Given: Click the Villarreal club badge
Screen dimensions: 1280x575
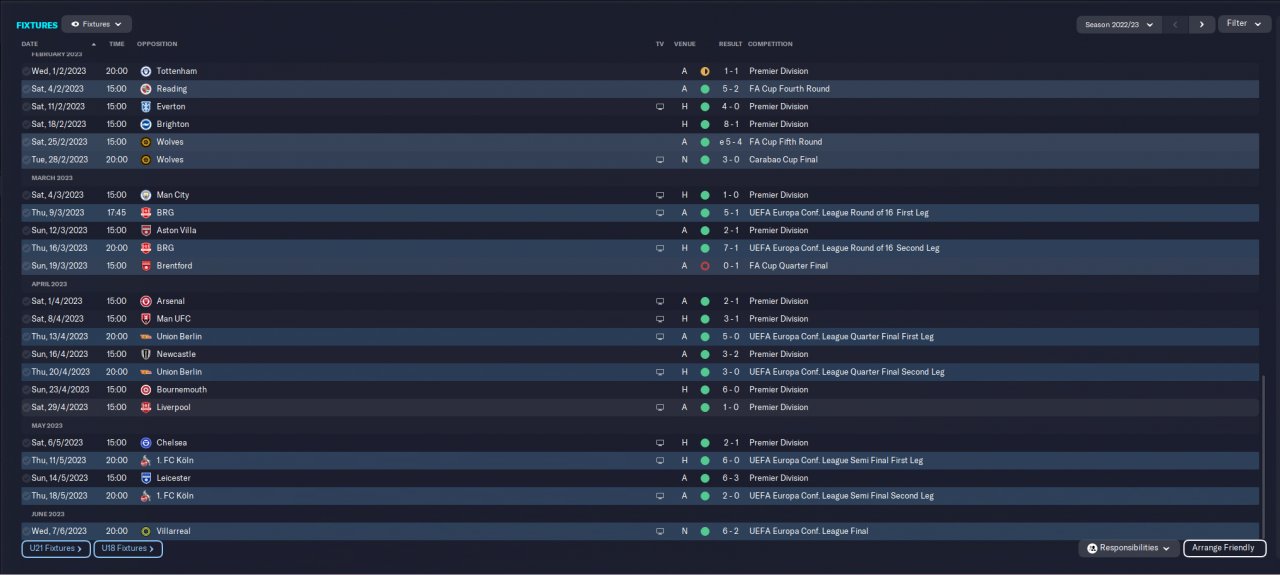Looking at the screenshot, I should pyautogui.click(x=146, y=531).
